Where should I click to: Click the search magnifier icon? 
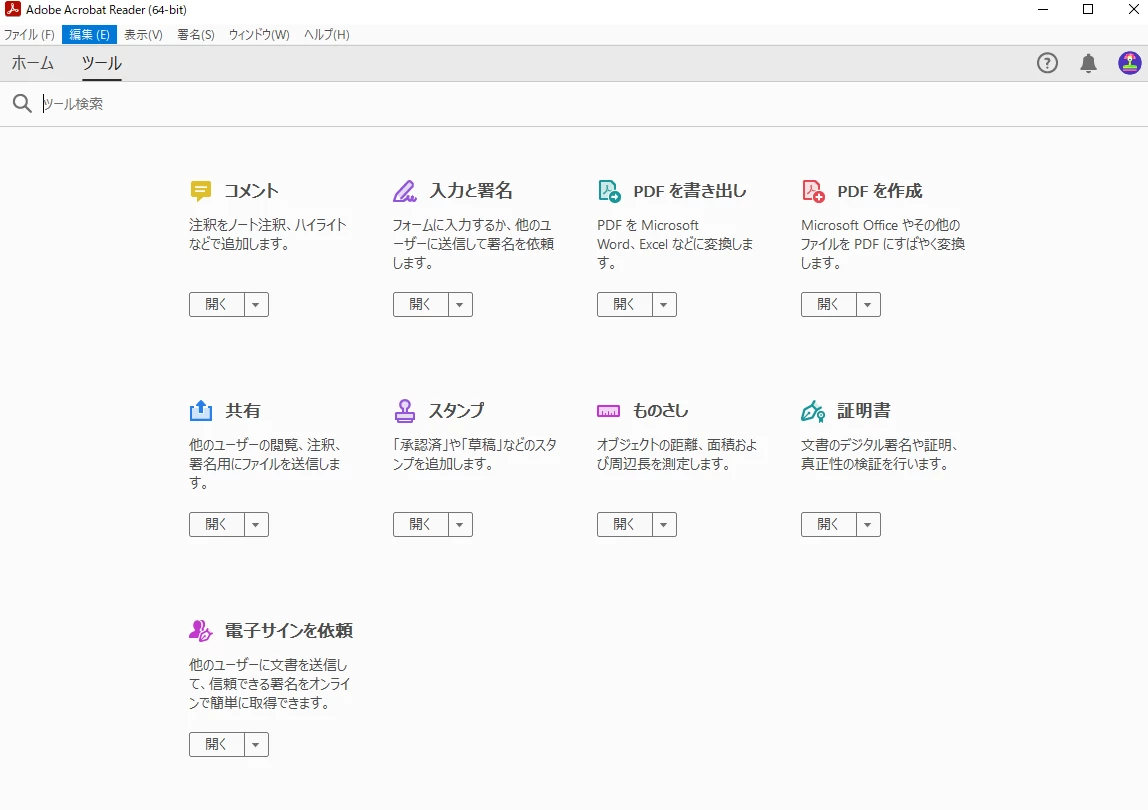point(22,103)
